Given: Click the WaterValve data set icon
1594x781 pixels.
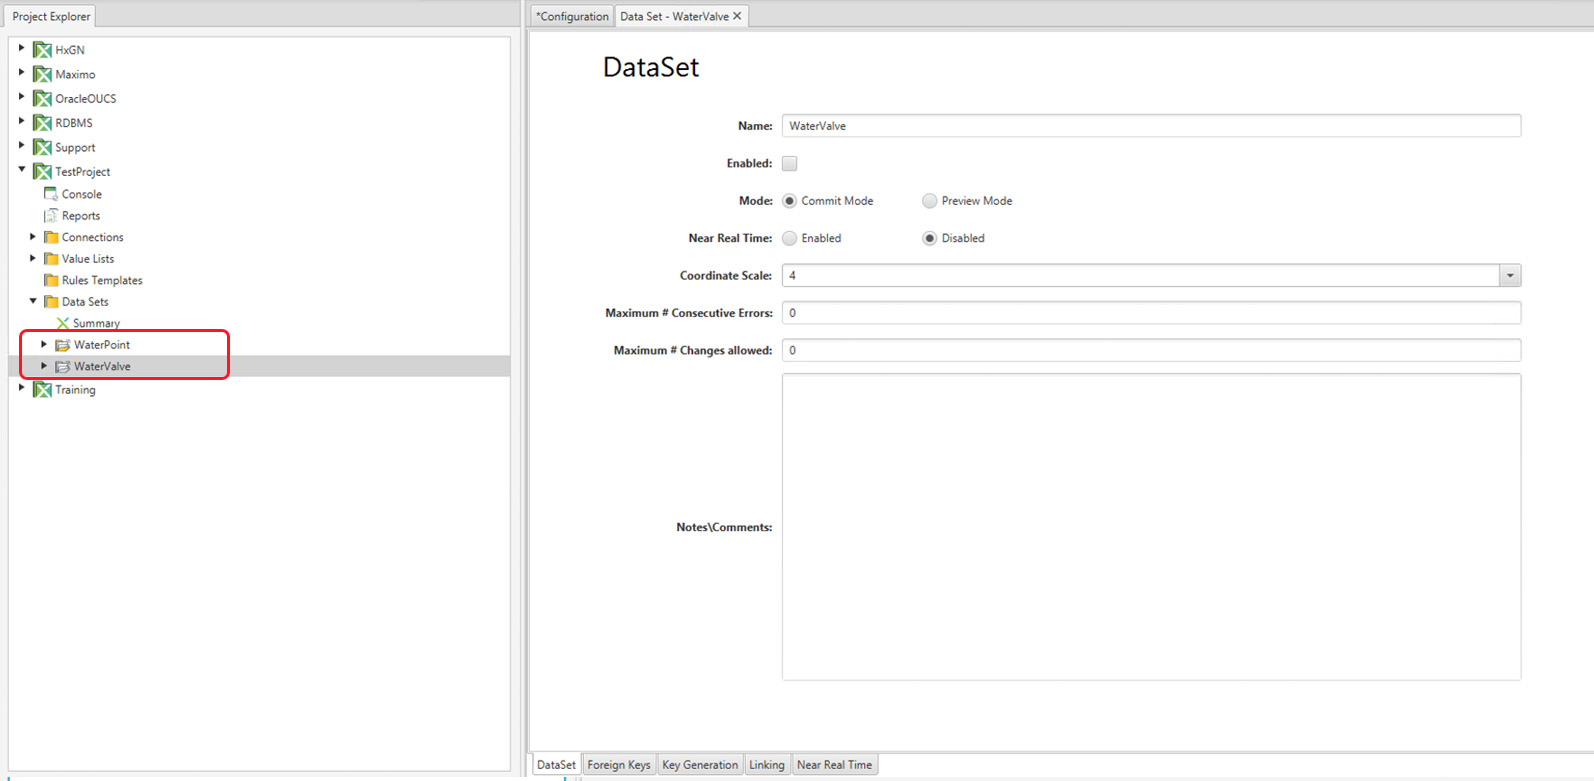Looking at the screenshot, I should pyautogui.click(x=63, y=367).
